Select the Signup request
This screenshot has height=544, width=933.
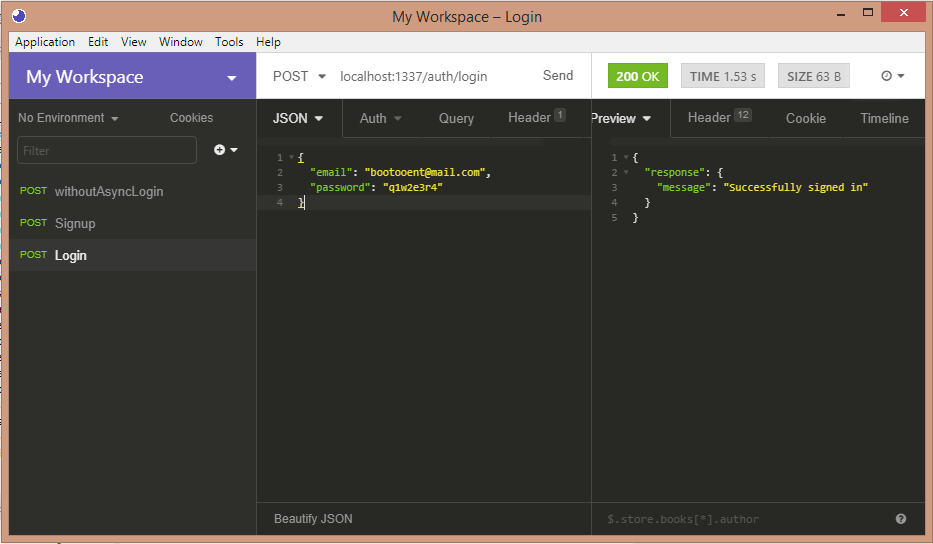[75, 223]
